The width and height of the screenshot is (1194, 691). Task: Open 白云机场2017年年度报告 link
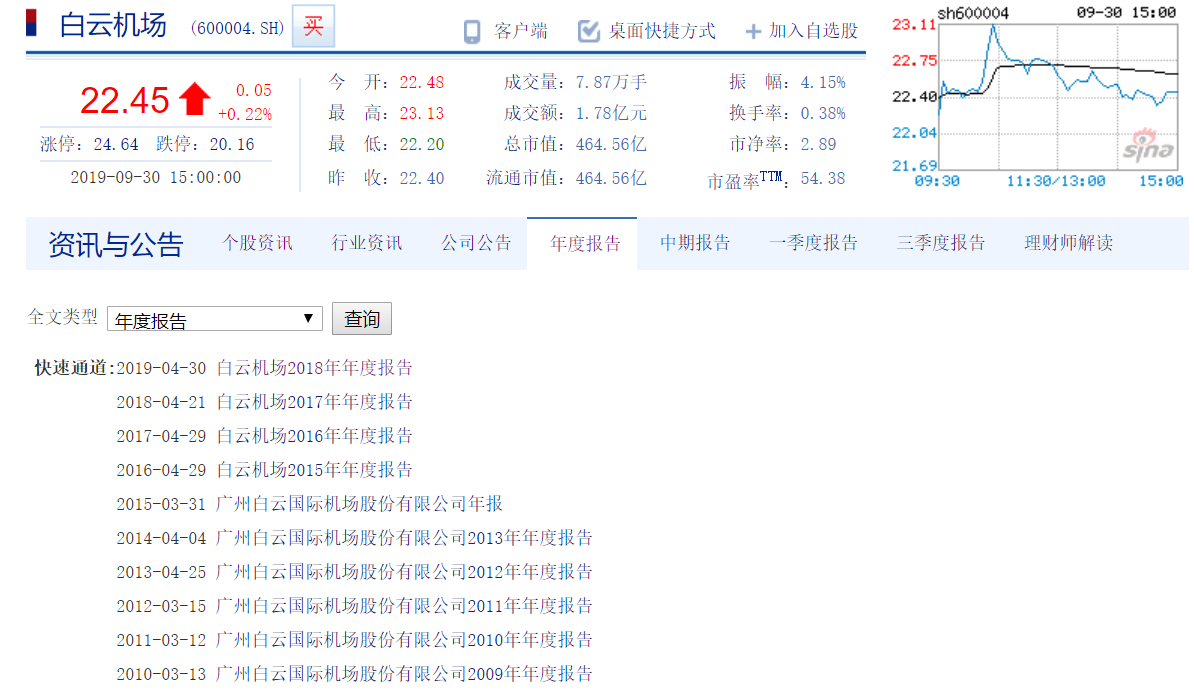coord(314,401)
